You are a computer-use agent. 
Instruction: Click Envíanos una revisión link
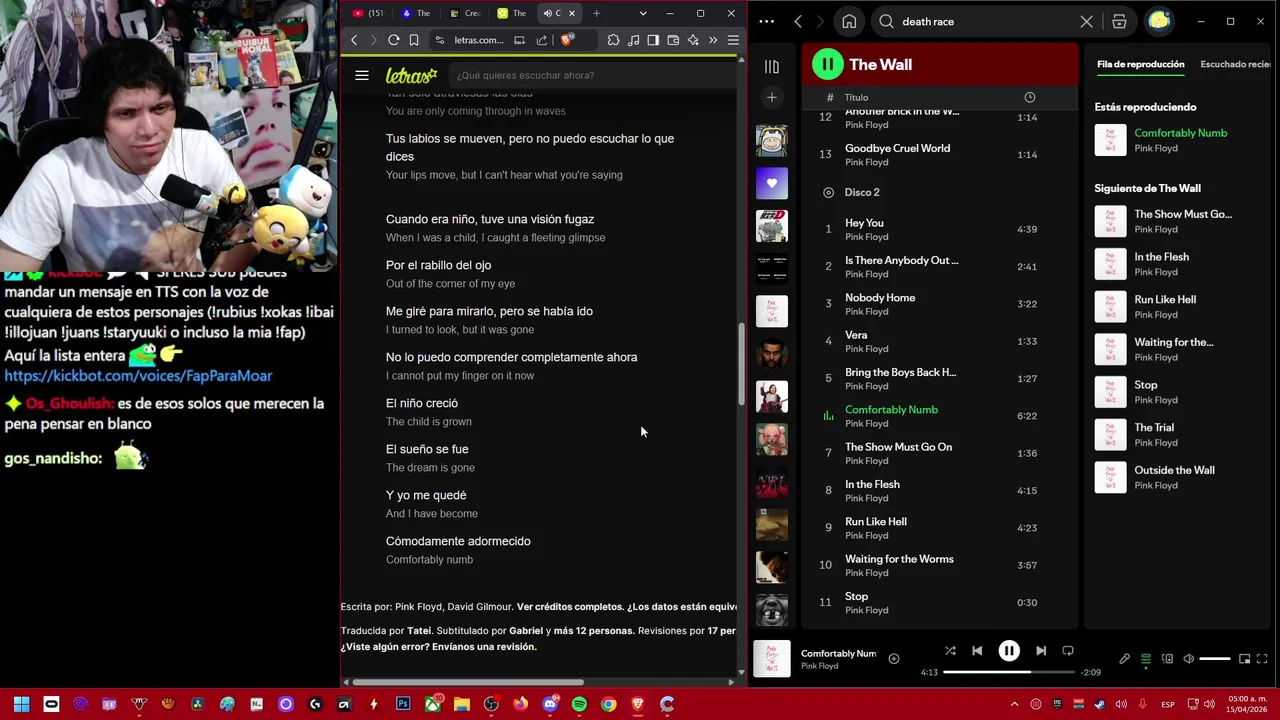[x=485, y=647]
